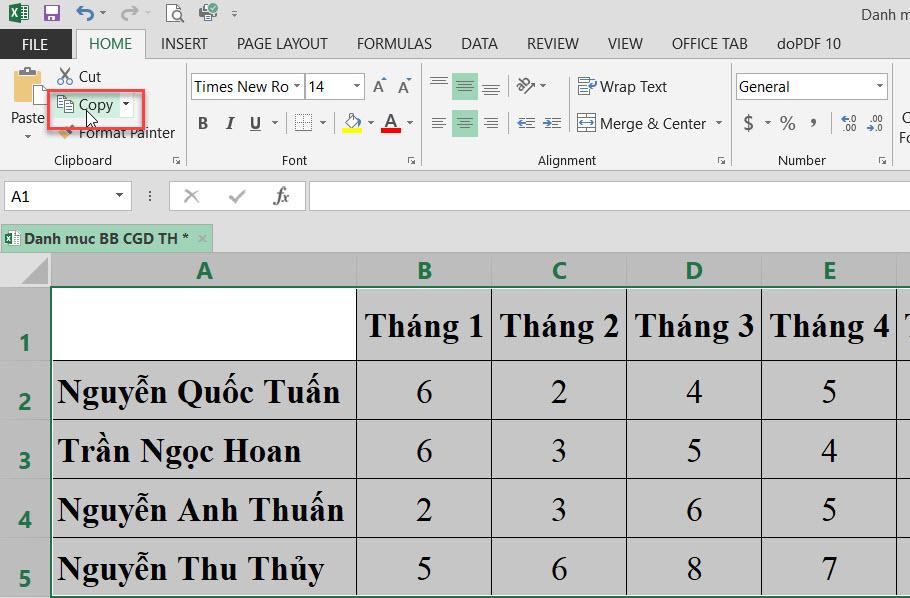Apply the yellow fill color
The image size is (910, 598).
click(352, 124)
